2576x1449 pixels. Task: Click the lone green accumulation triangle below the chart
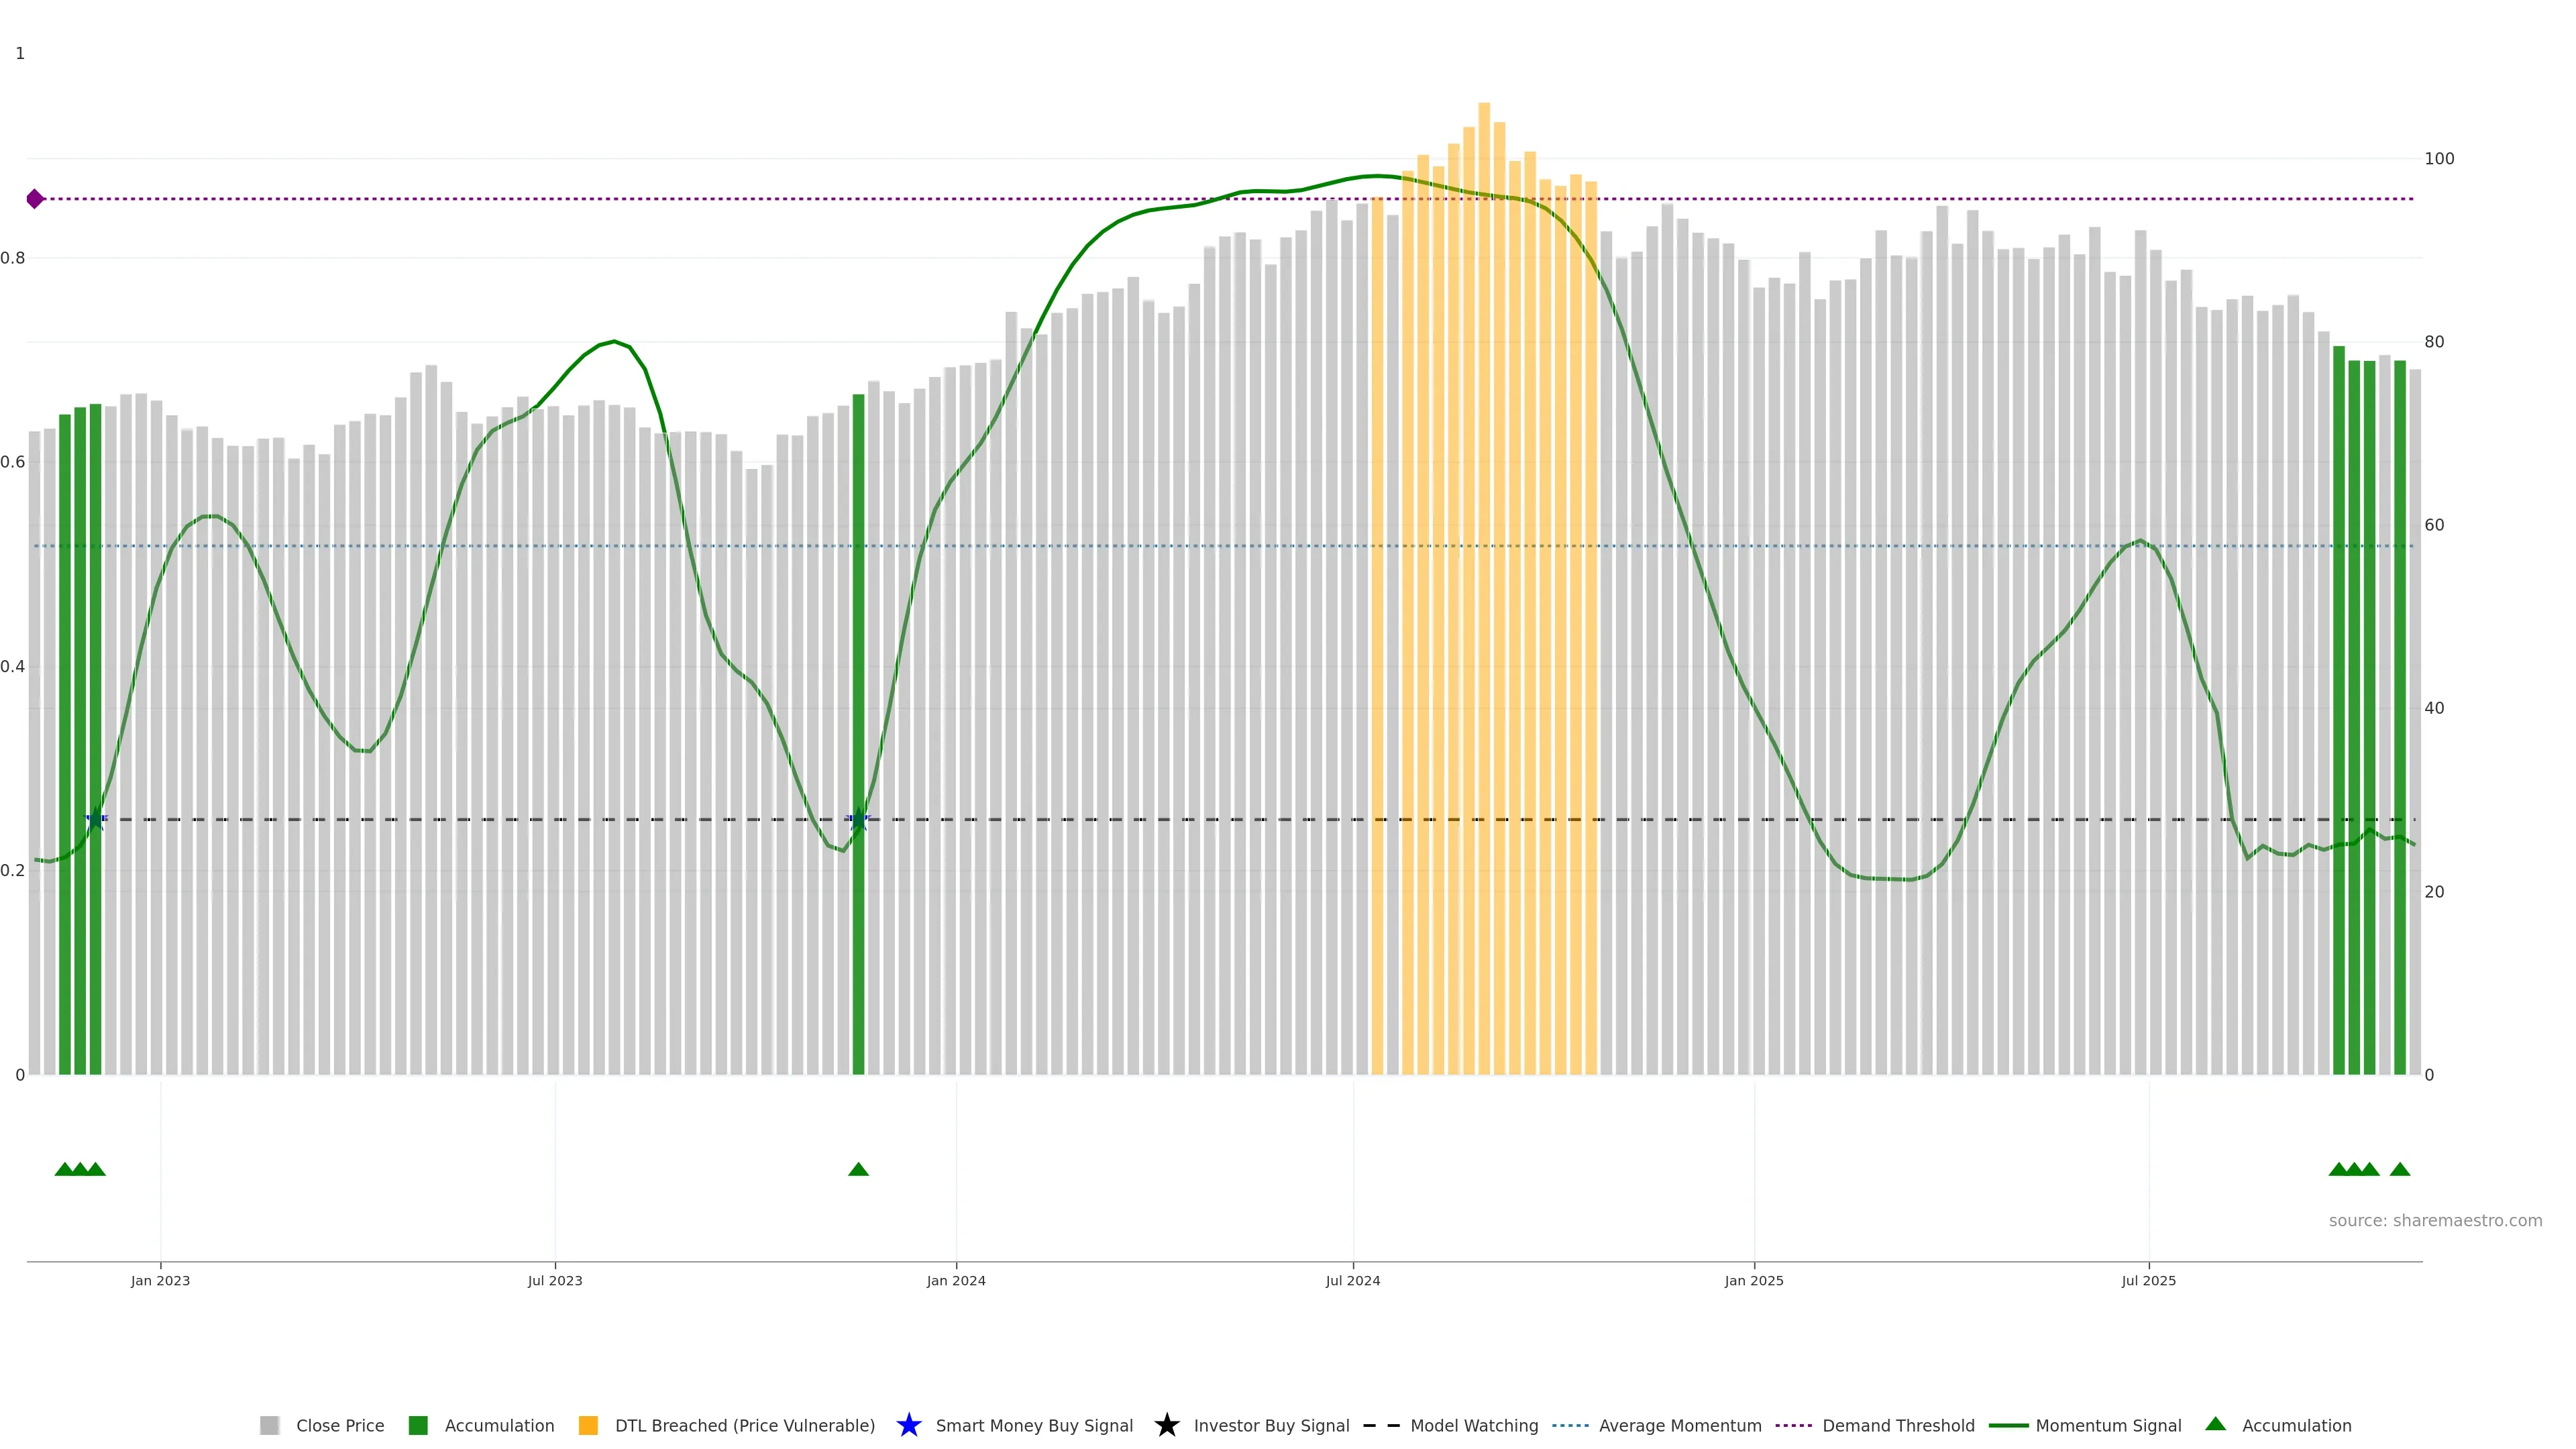(x=858, y=1169)
